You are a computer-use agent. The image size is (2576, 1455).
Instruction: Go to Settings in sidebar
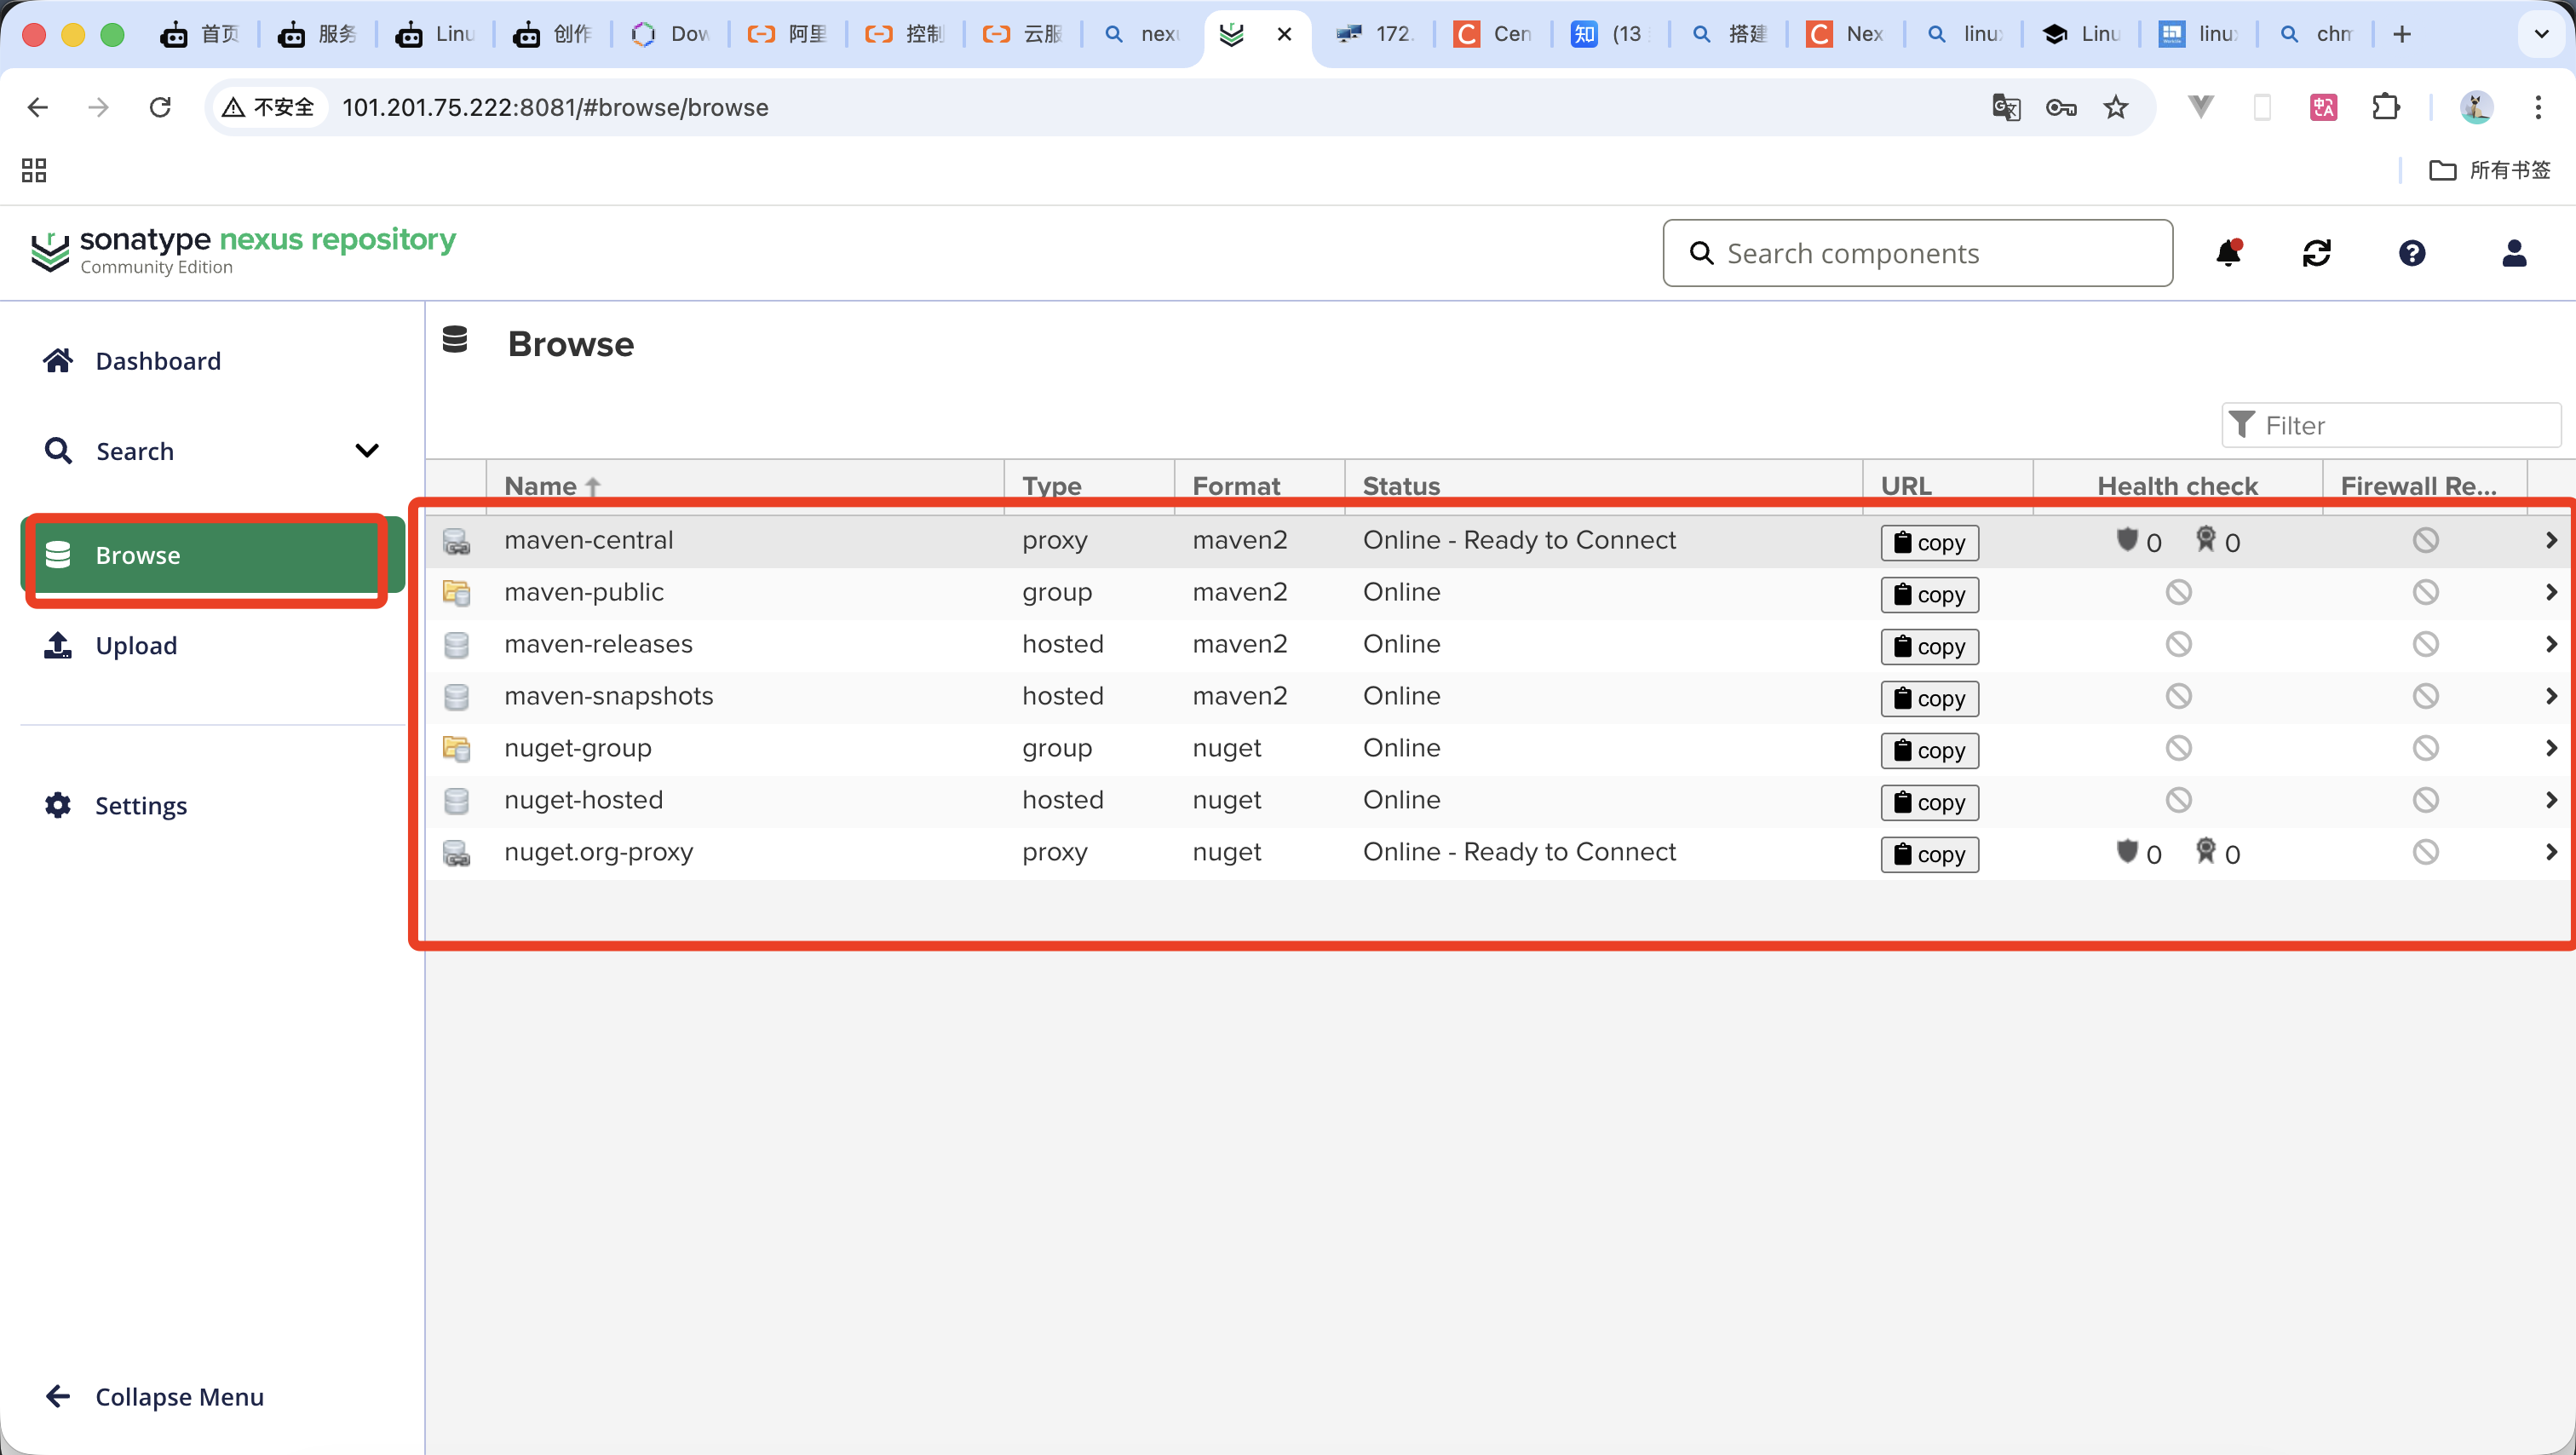(140, 805)
